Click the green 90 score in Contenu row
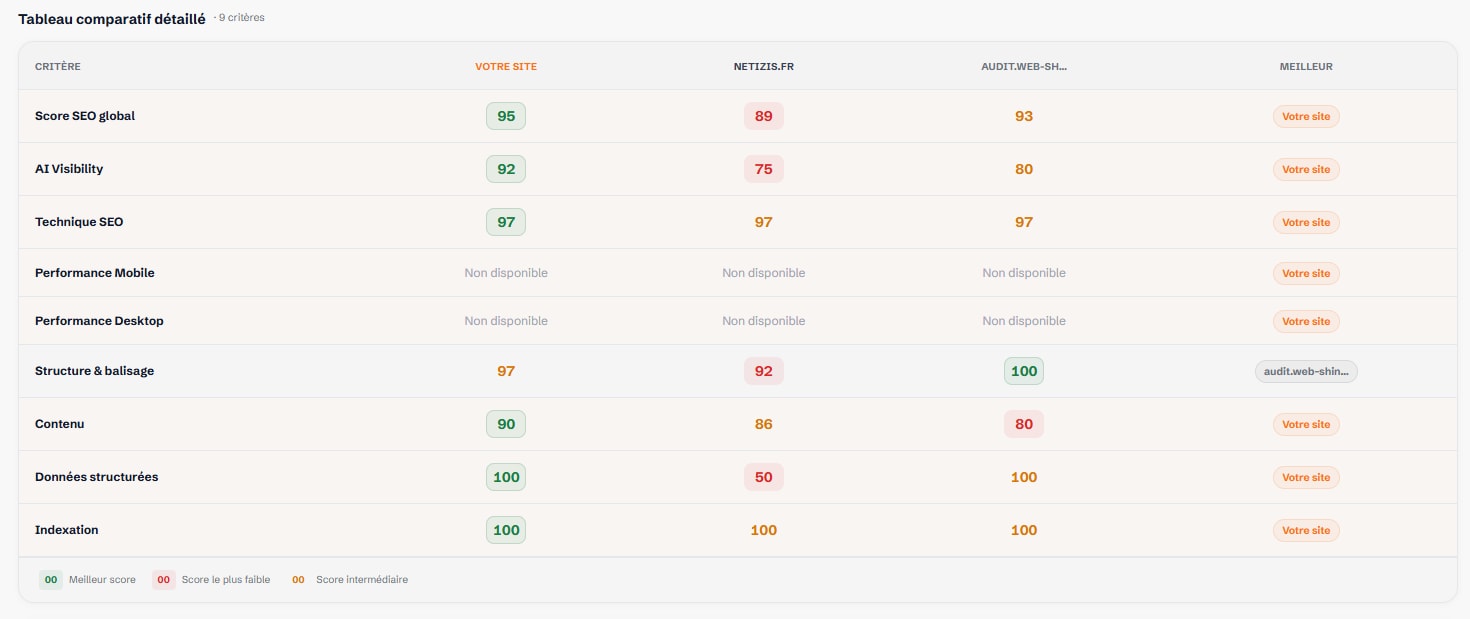The image size is (1470, 619). coord(506,424)
